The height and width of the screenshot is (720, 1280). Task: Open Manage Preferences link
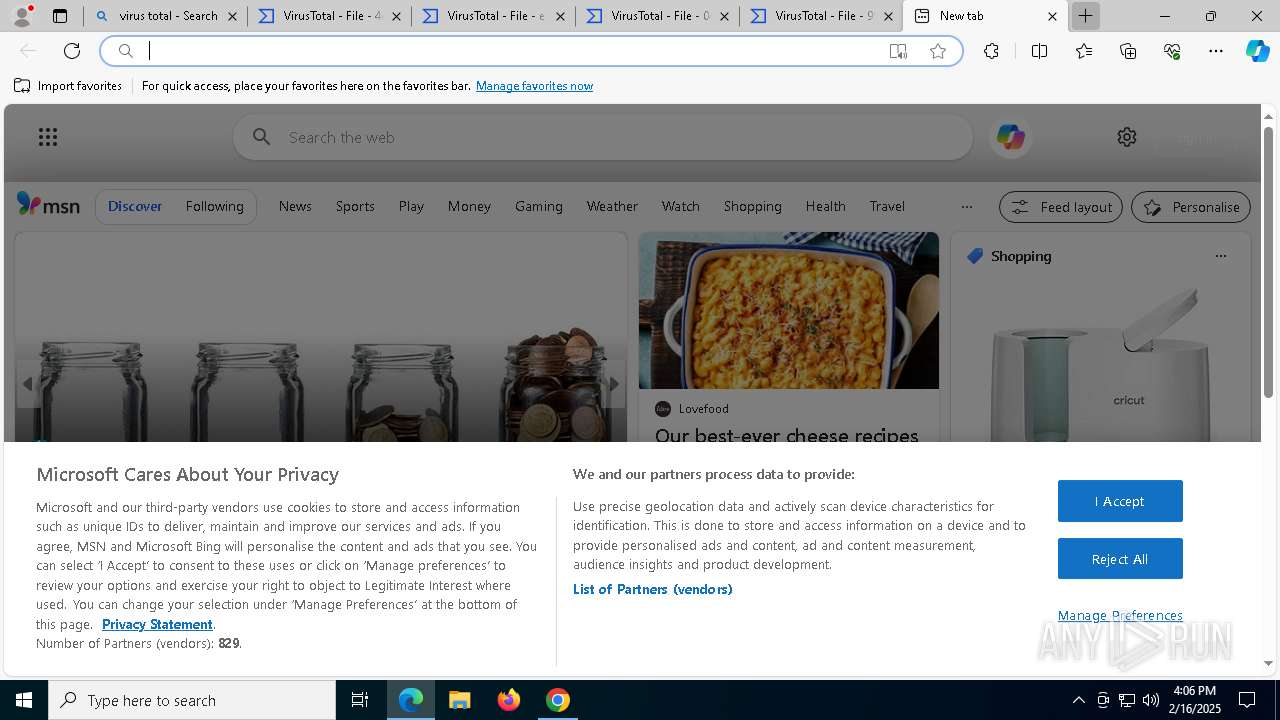tap(1120, 615)
